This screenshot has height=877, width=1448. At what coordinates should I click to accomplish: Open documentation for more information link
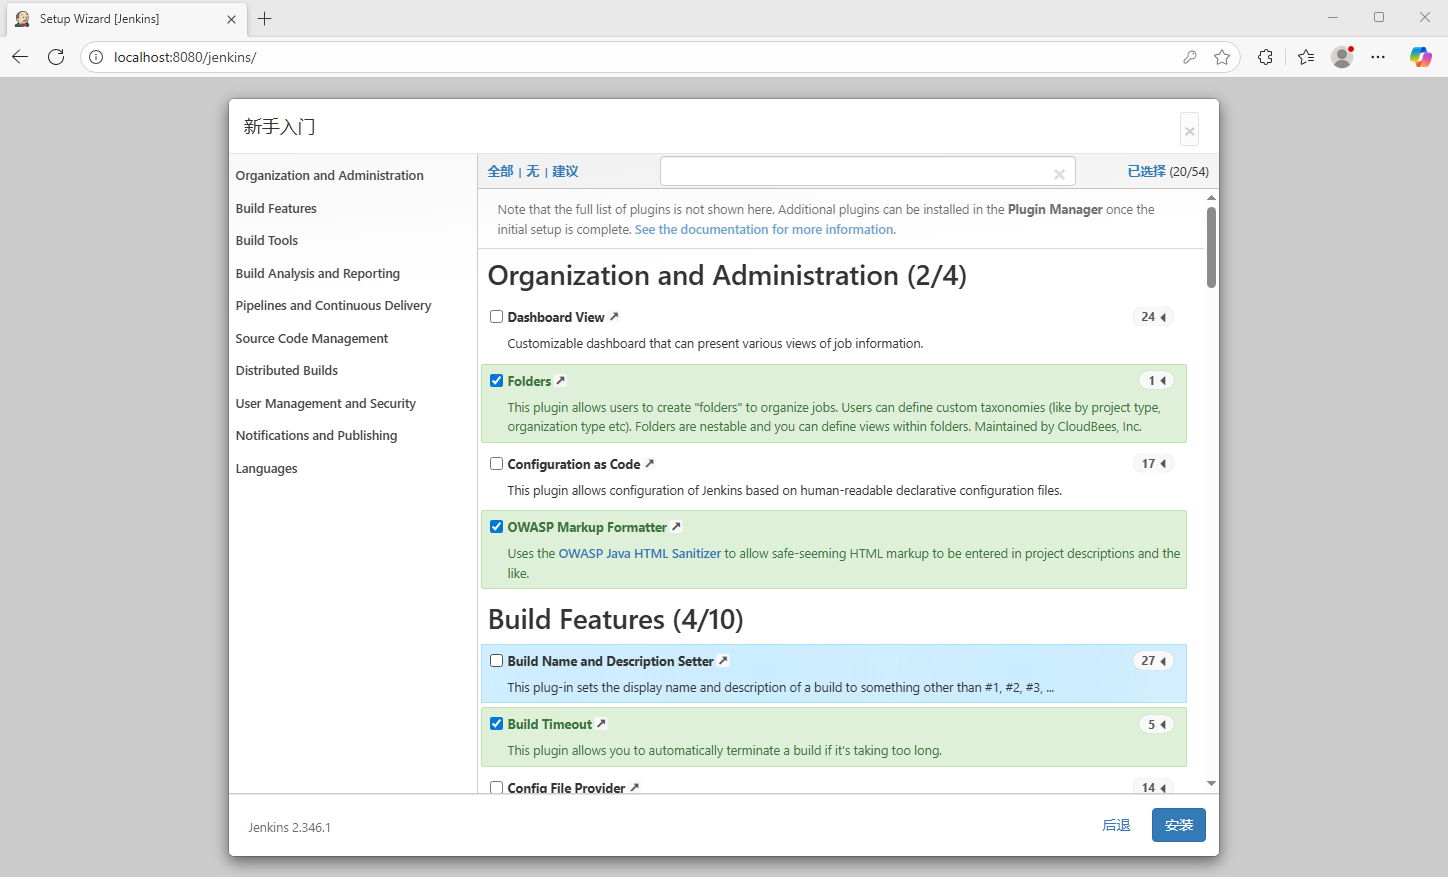point(765,229)
